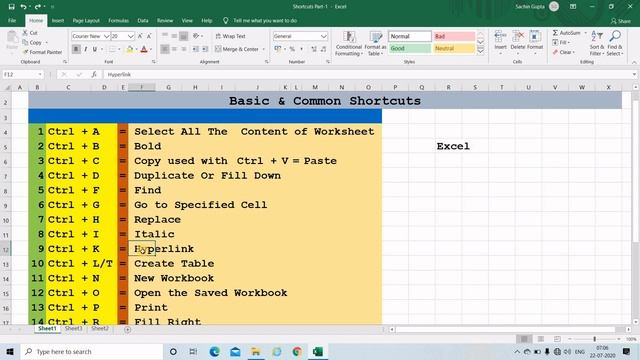640x360 pixels.
Task: Click Tell me what you want to do box
Action: click(265, 20)
